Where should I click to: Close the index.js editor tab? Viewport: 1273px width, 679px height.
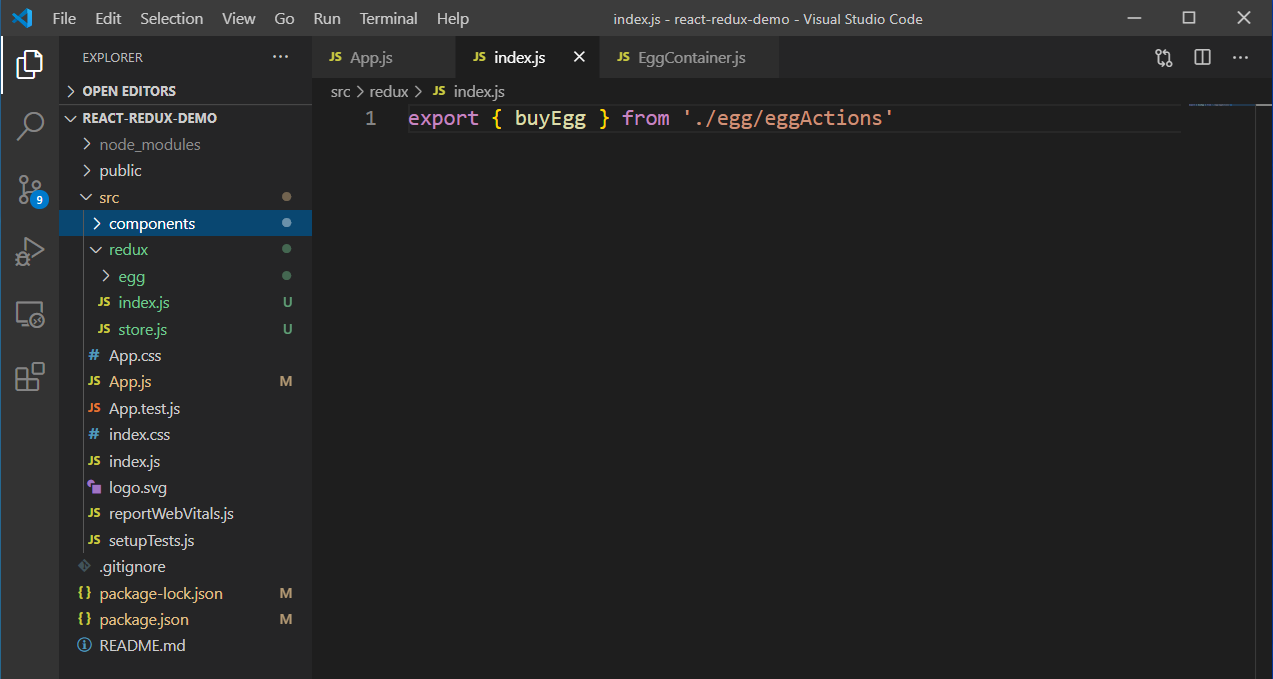click(579, 58)
